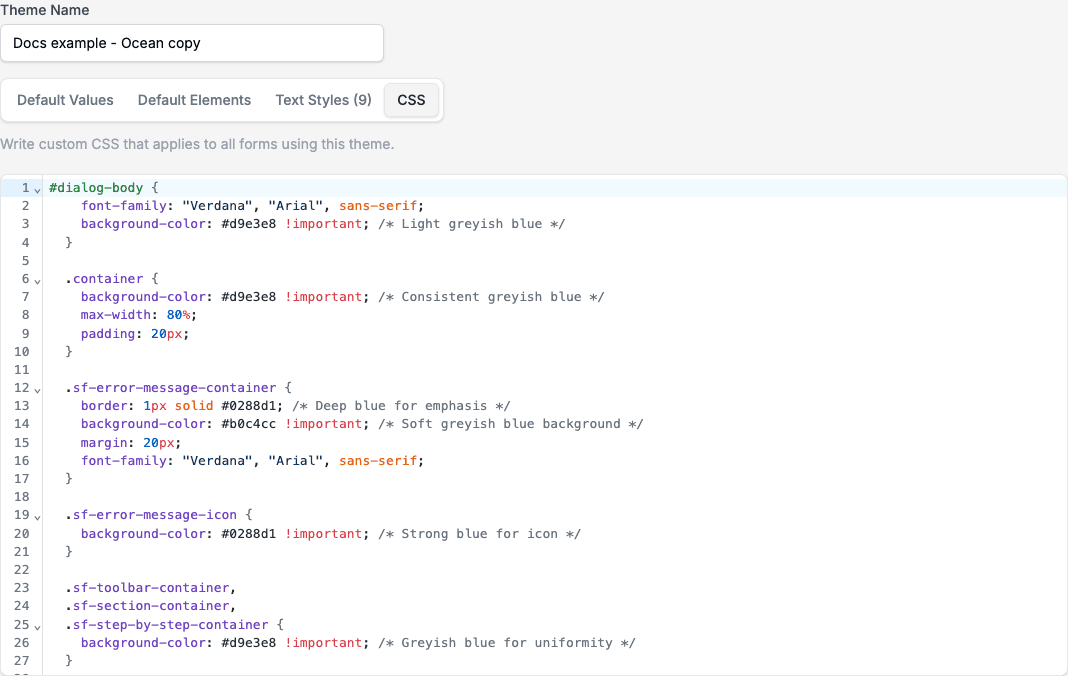Click the .sf-section-container selector

tap(147, 606)
